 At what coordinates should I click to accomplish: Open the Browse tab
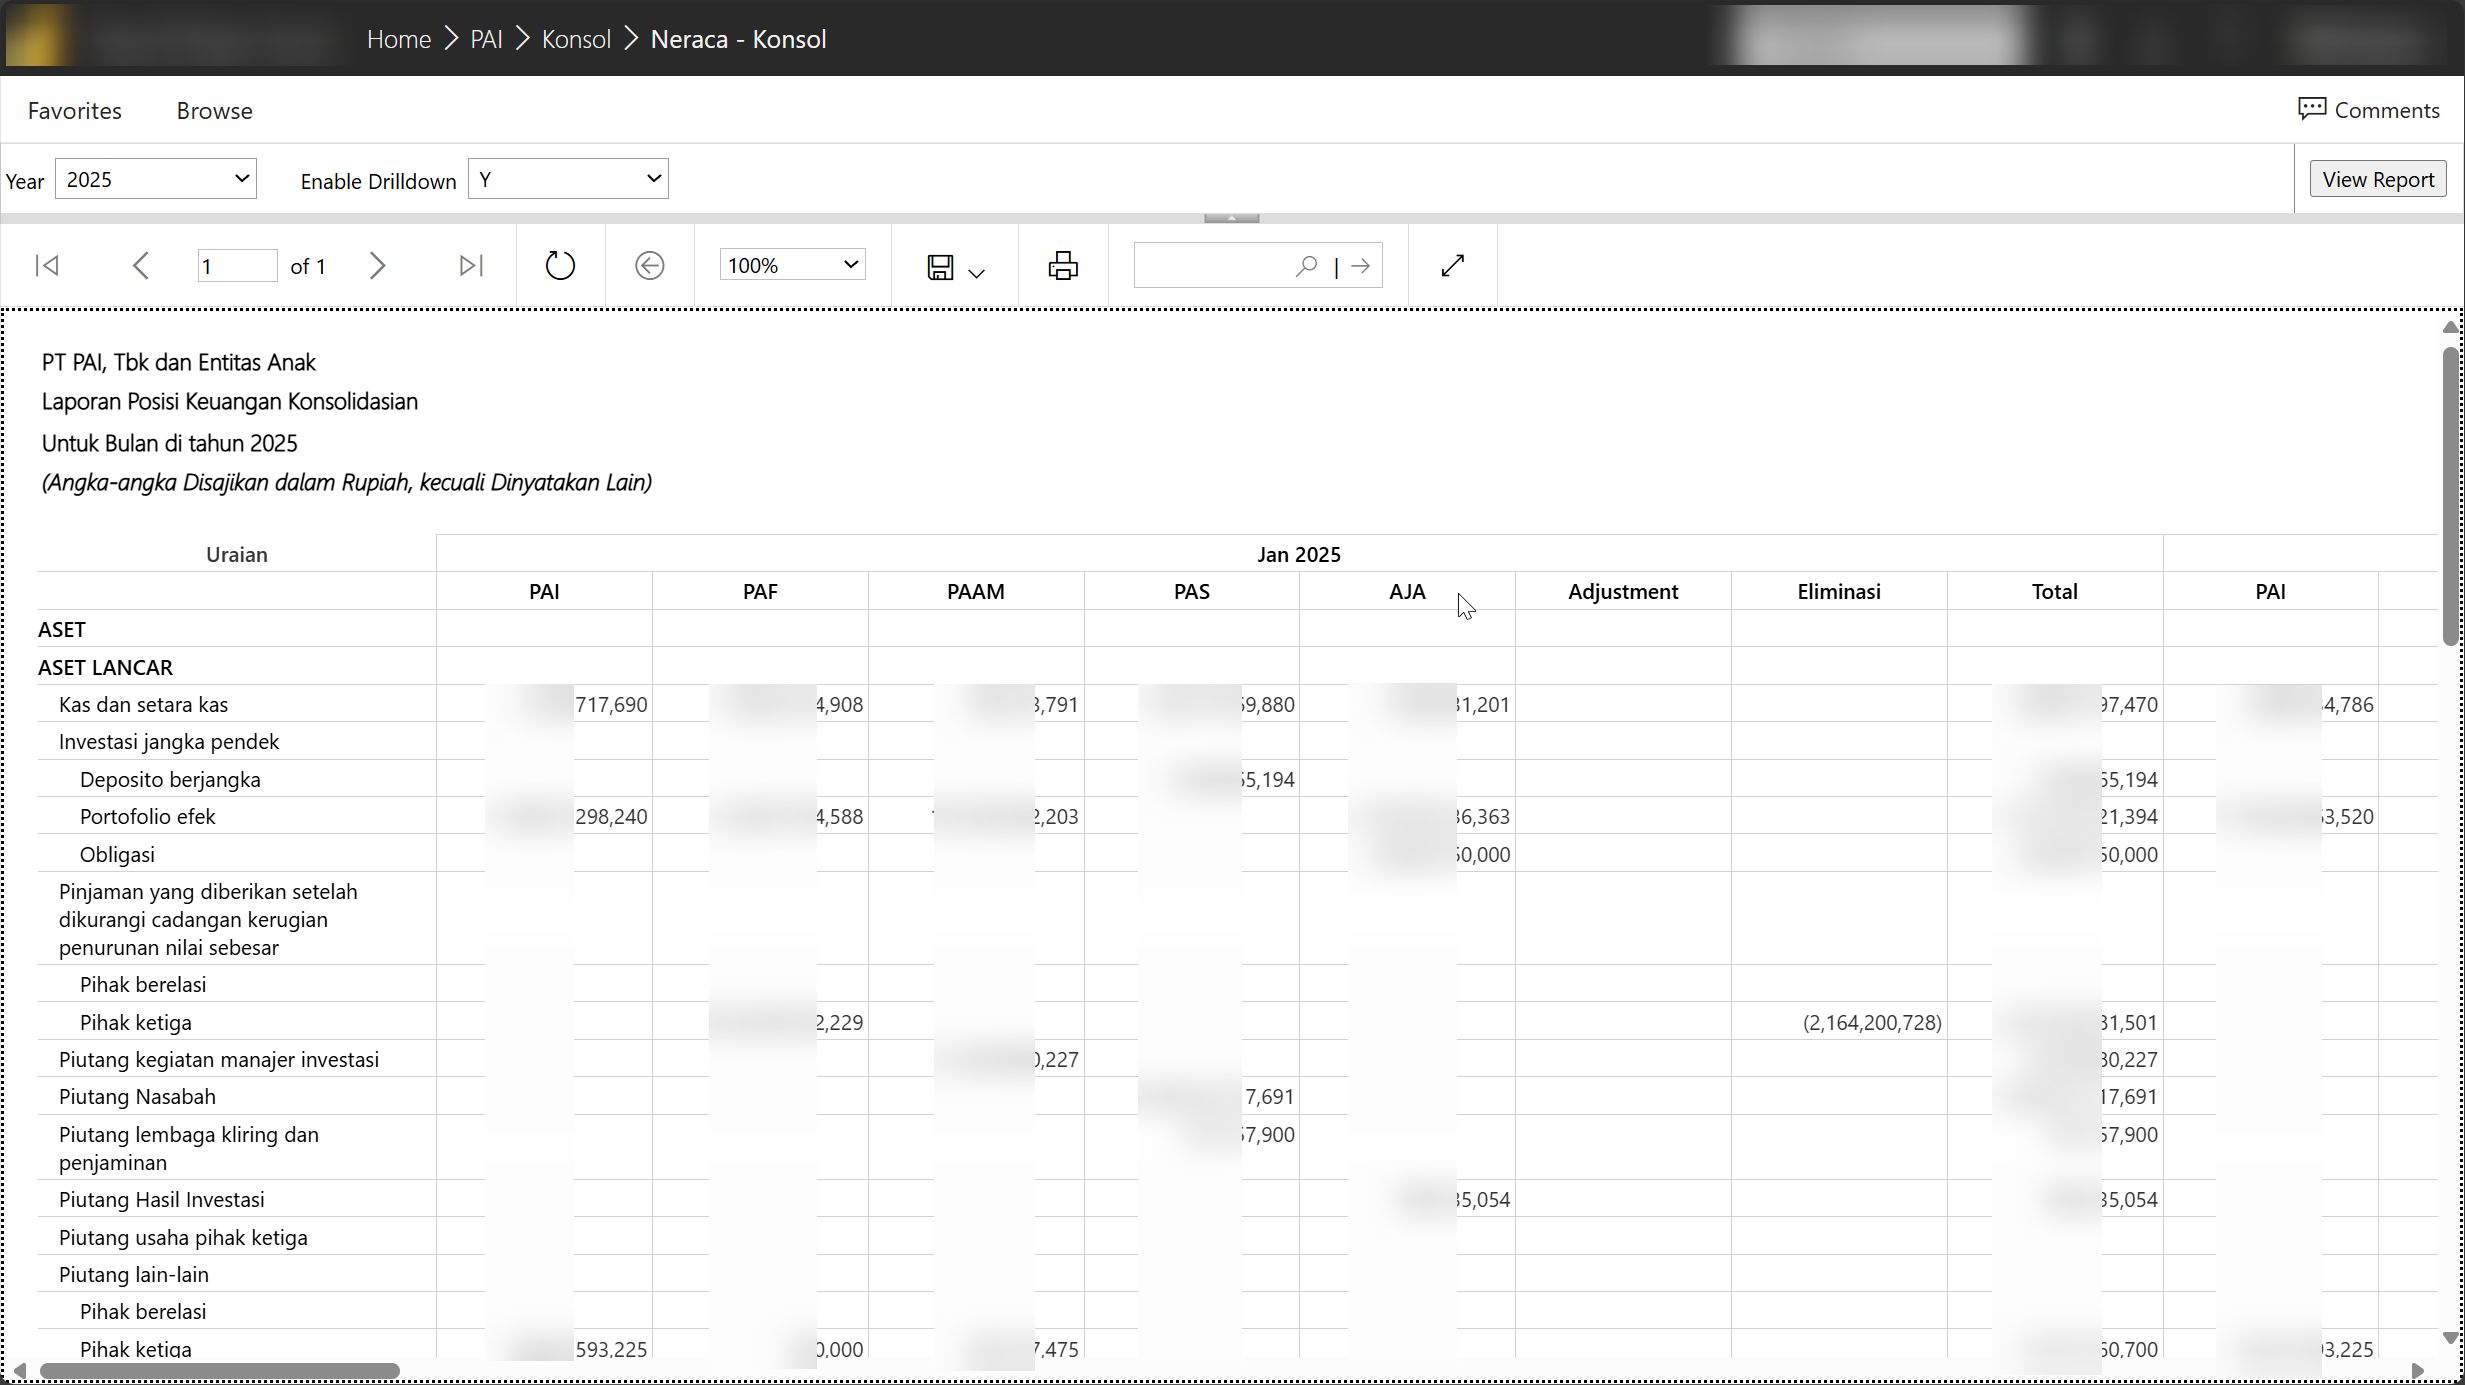click(x=214, y=110)
